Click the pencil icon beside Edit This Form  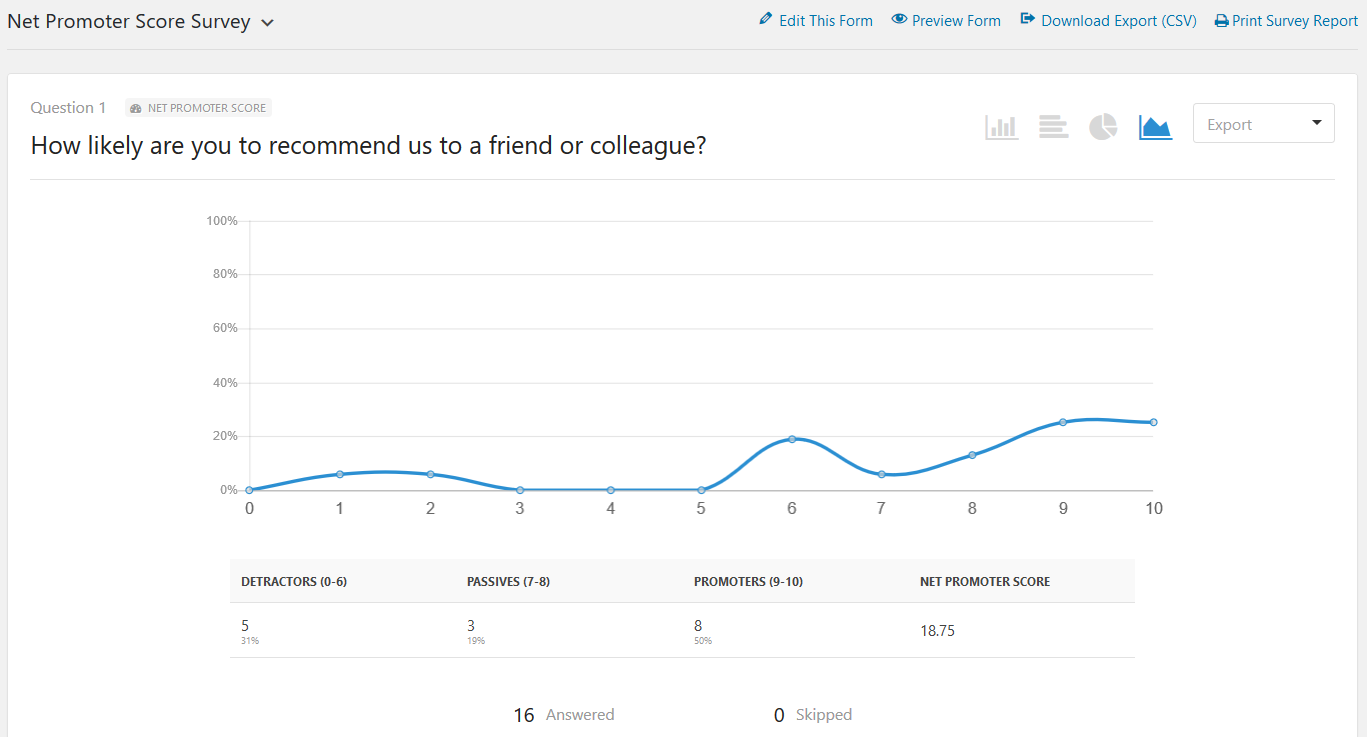click(766, 19)
